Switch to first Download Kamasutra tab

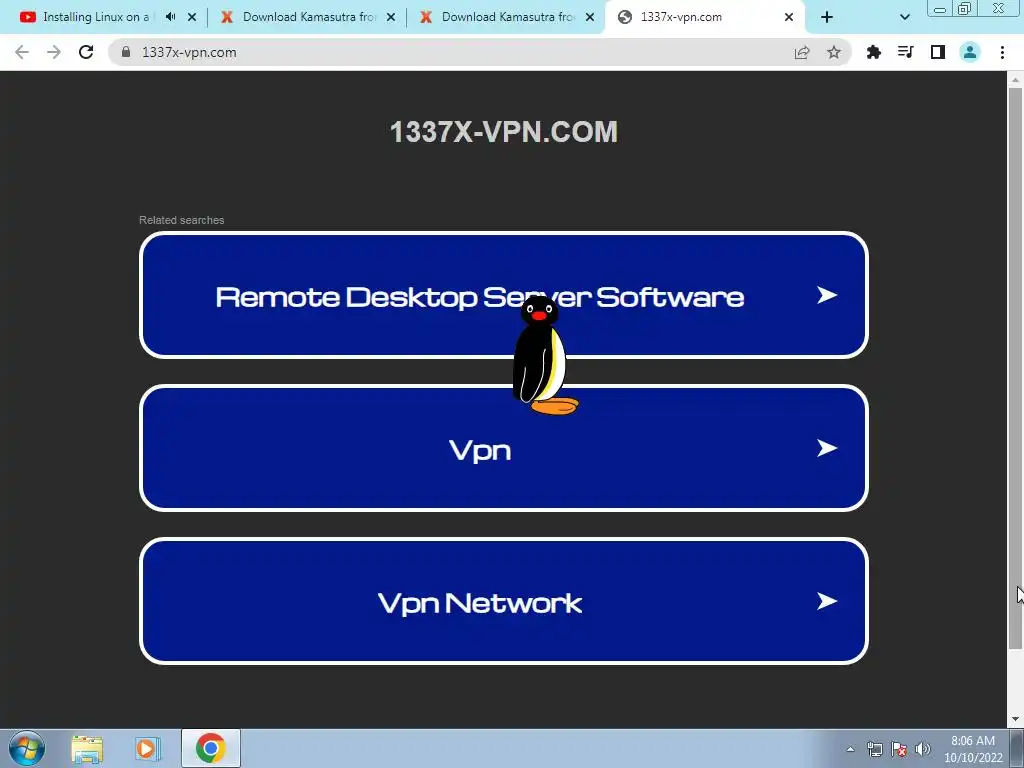pos(308,17)
